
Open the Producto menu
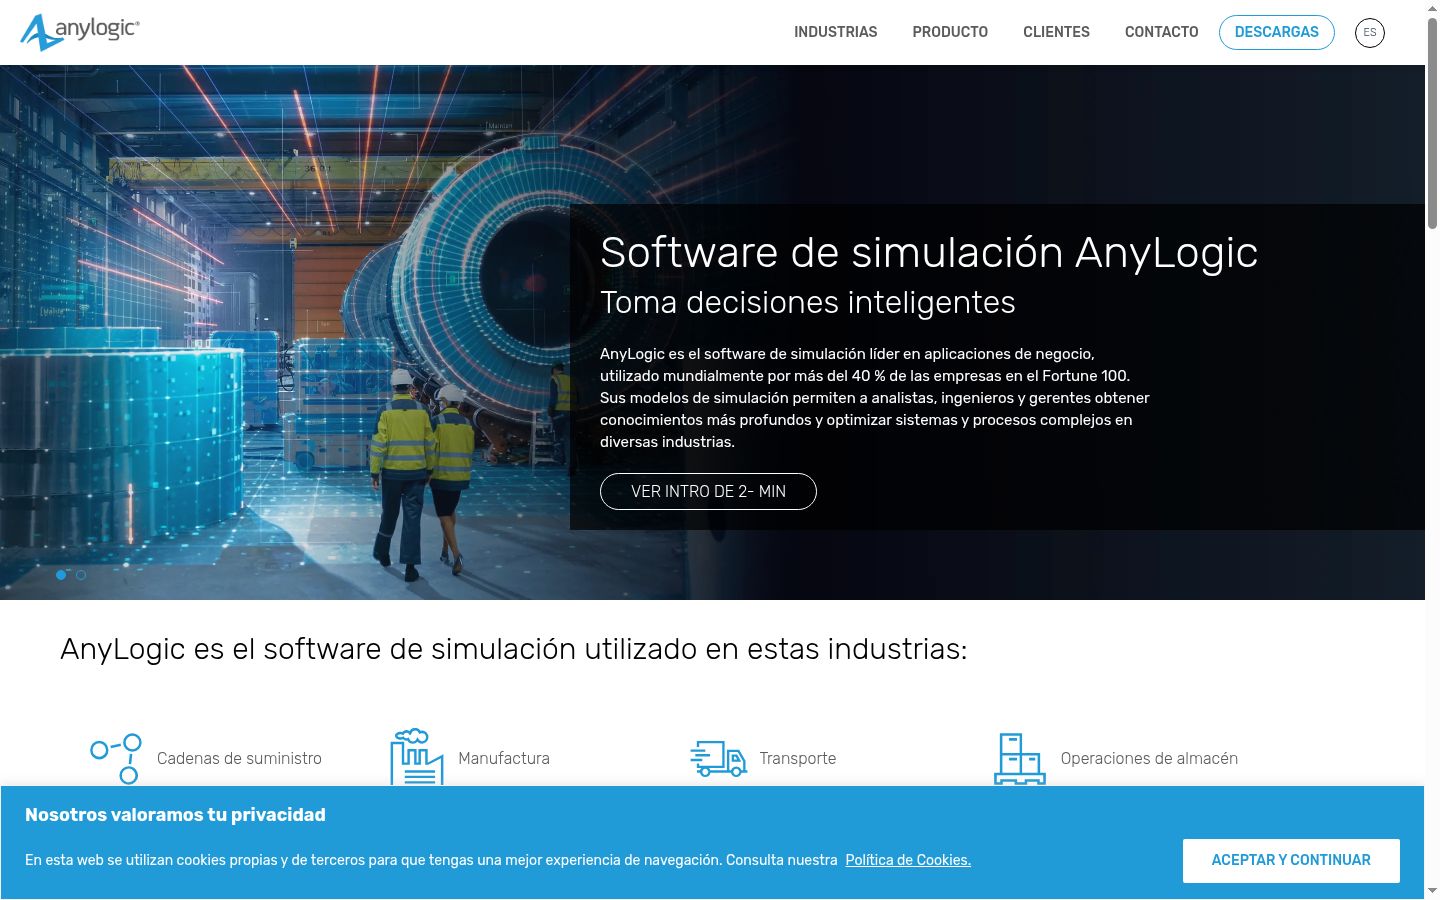pyautogui.click(x=950, y=32)
